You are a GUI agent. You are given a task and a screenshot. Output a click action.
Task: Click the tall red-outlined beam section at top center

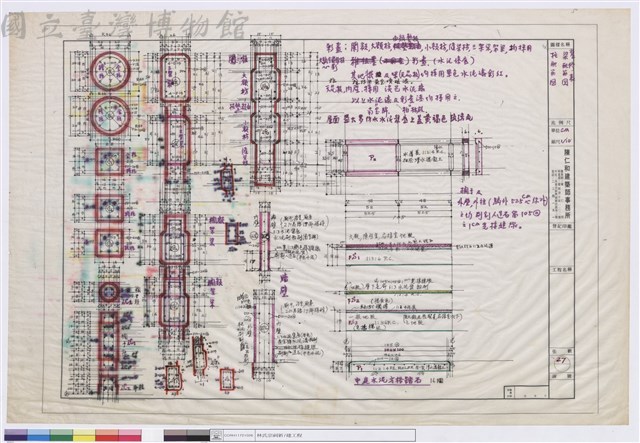coord(264,120)
